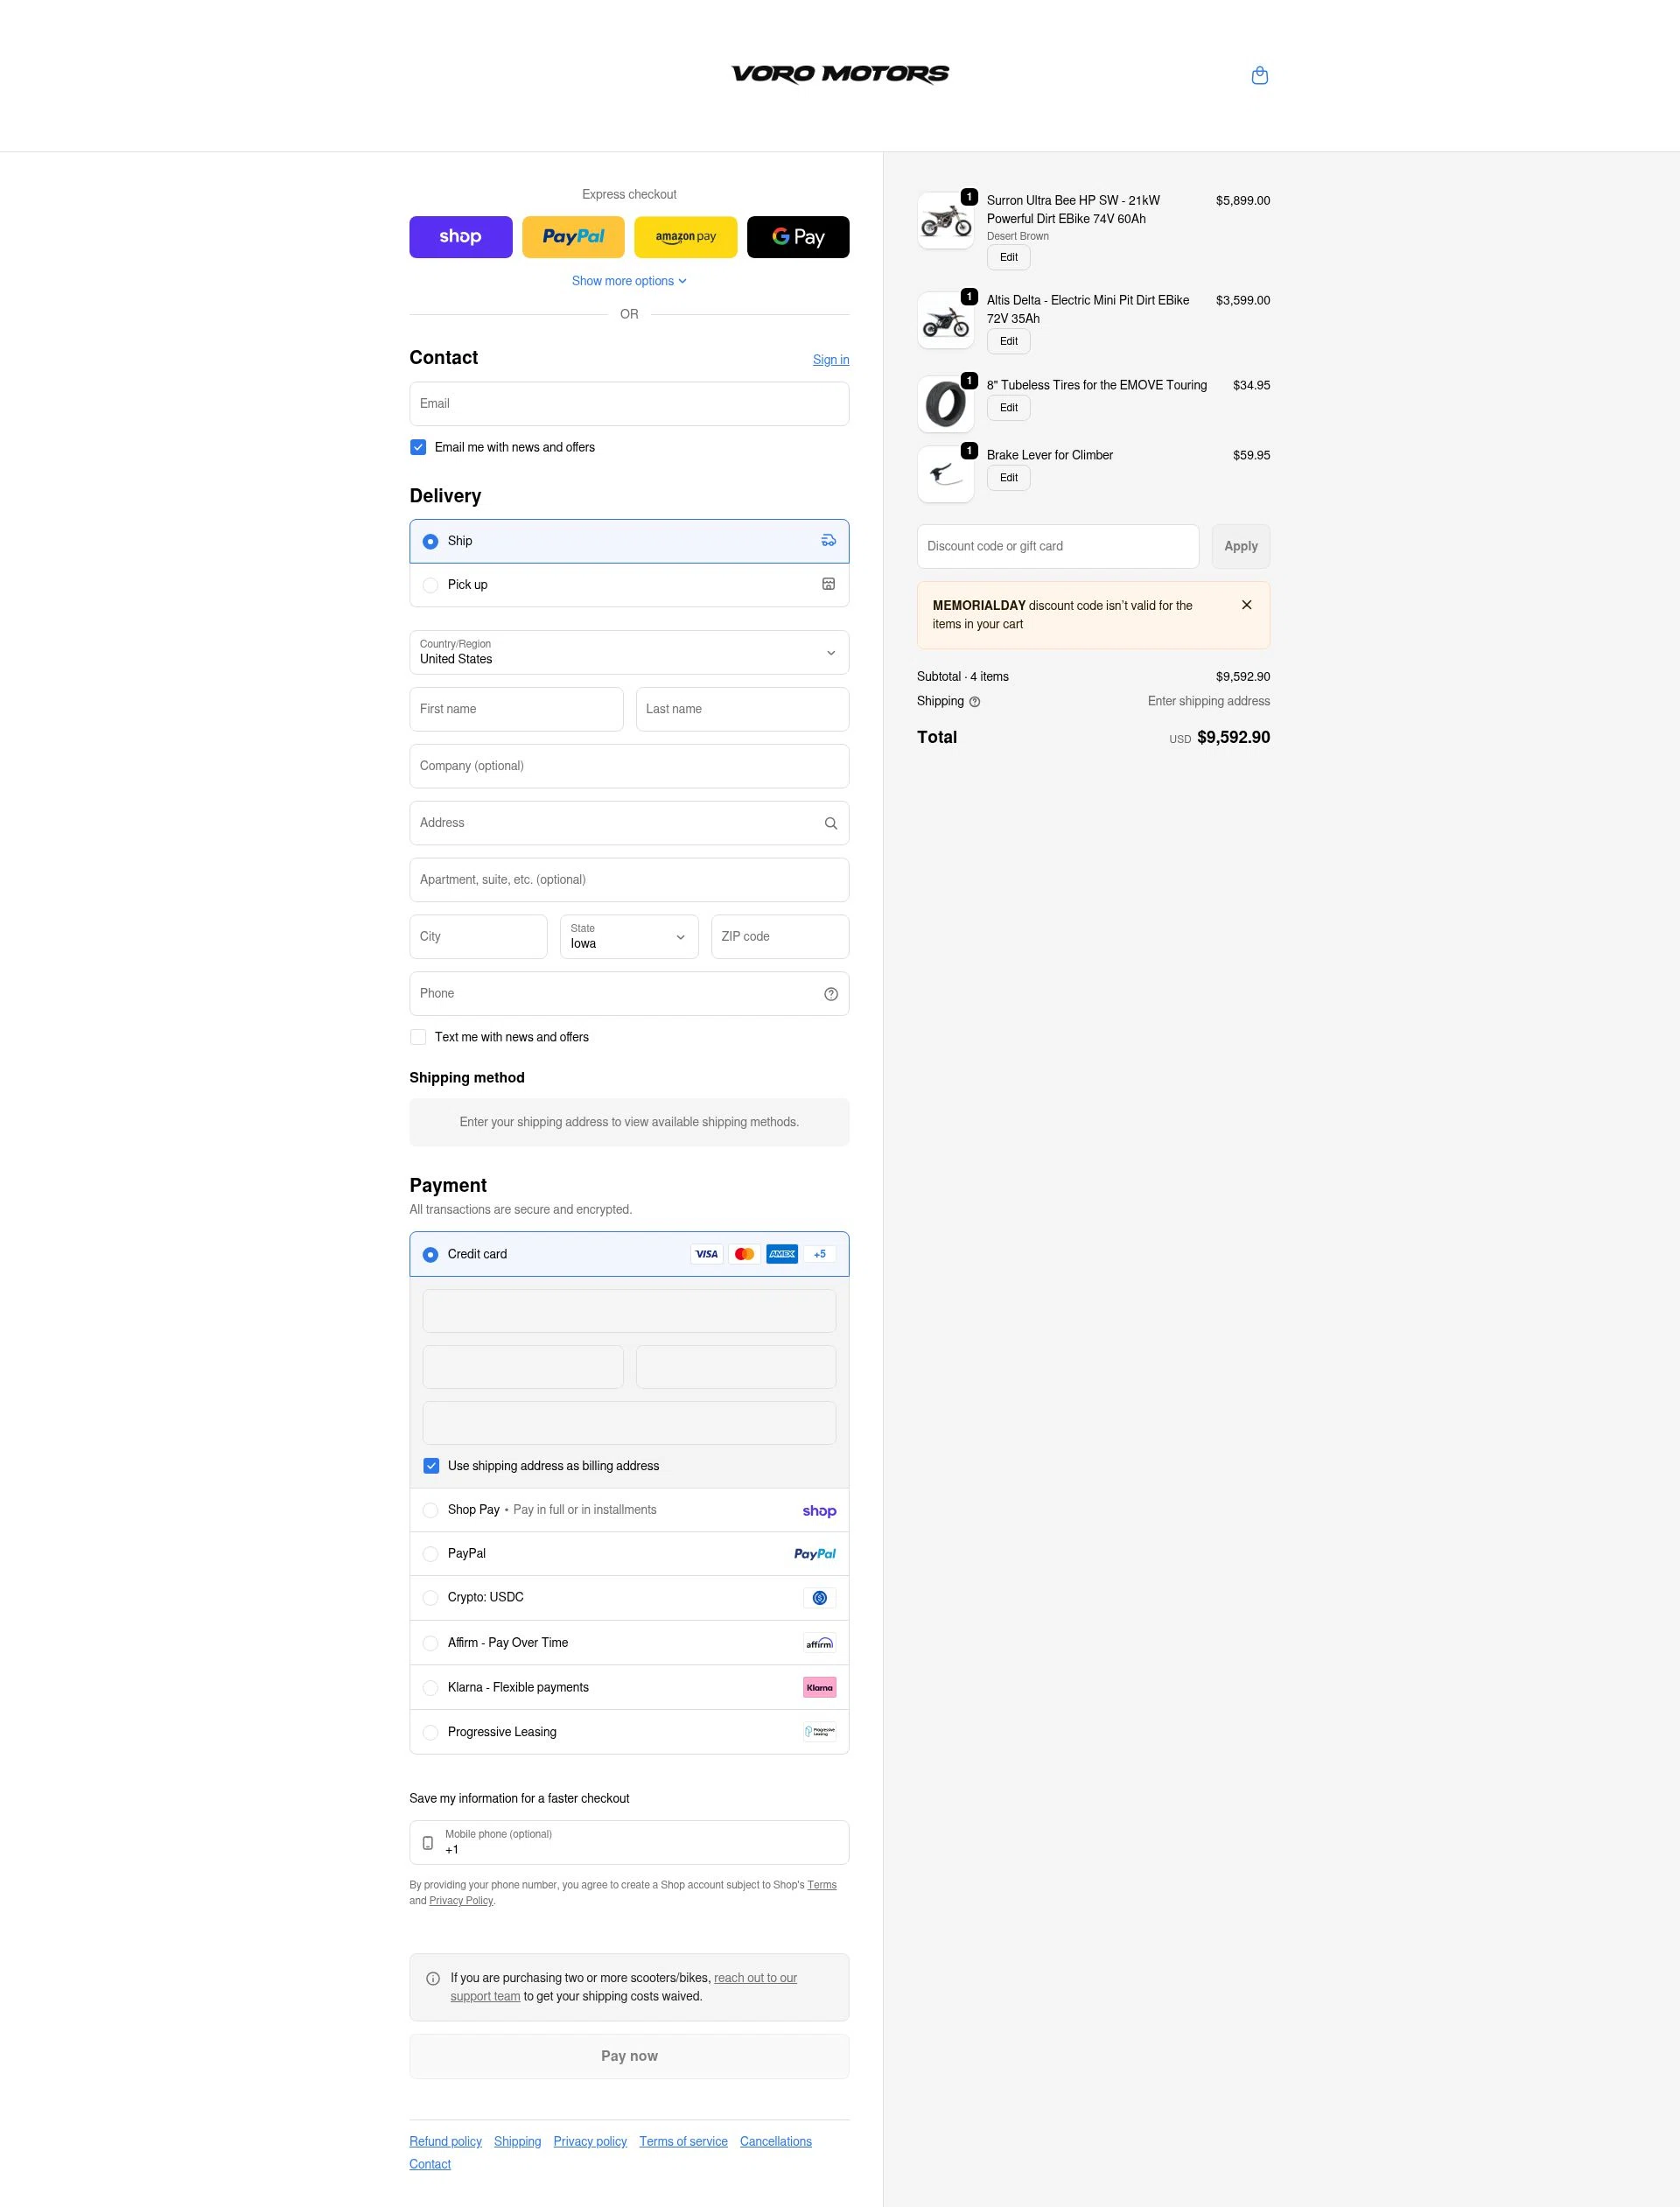Uncheck use shipping address as billing address
This screenshot has height=2207, width=1680.
click(x=431, y=1465)
